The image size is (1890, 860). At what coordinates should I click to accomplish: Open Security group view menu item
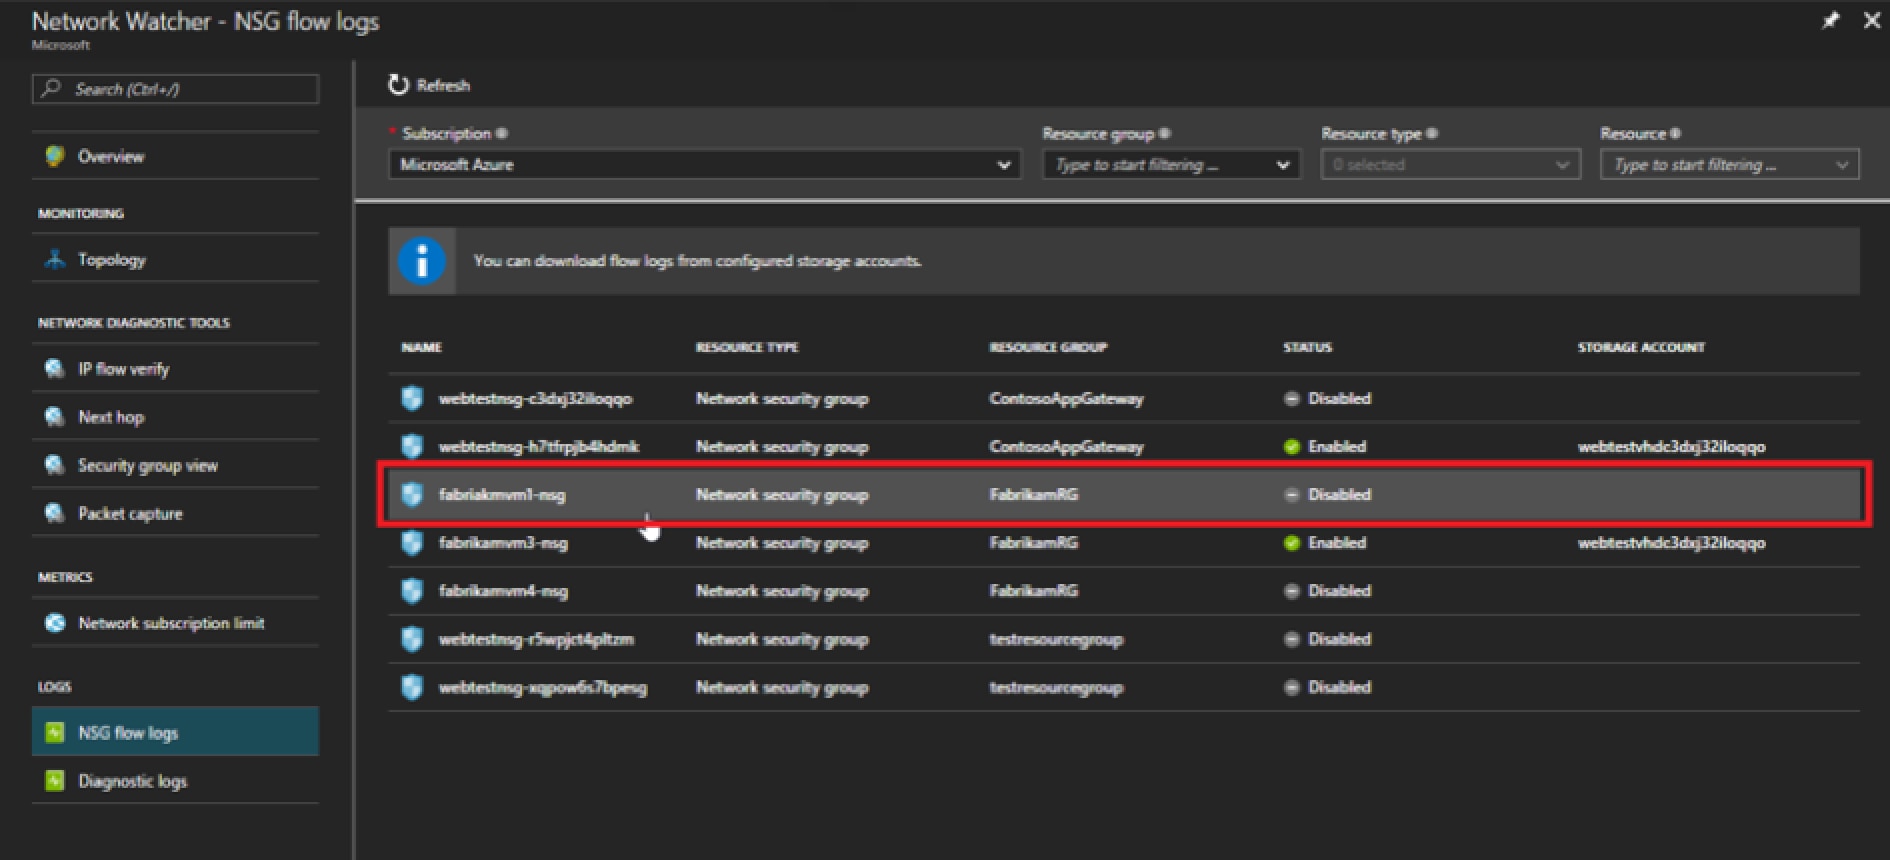[147, 465]
